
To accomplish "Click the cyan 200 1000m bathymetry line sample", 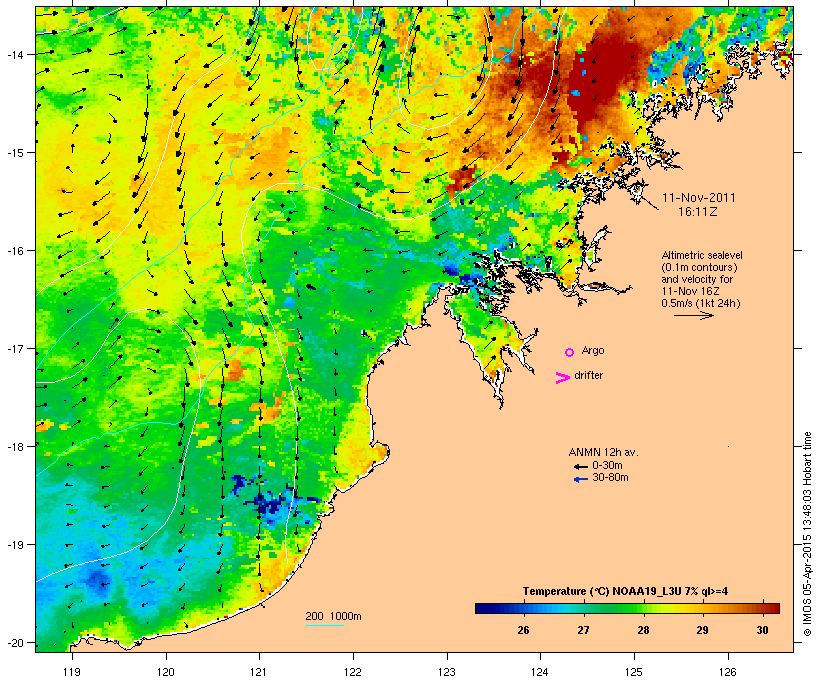I will coord(325,625).
